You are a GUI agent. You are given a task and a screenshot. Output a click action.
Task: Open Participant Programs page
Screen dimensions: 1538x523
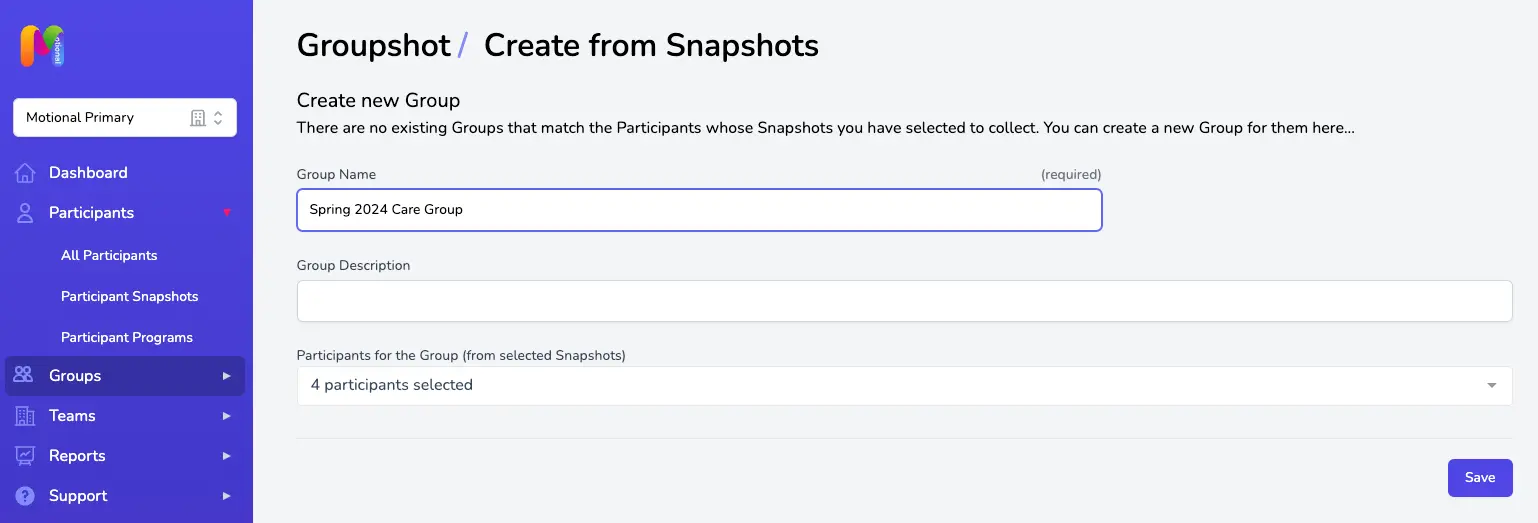pyautogui.click(x=127, y=338)
